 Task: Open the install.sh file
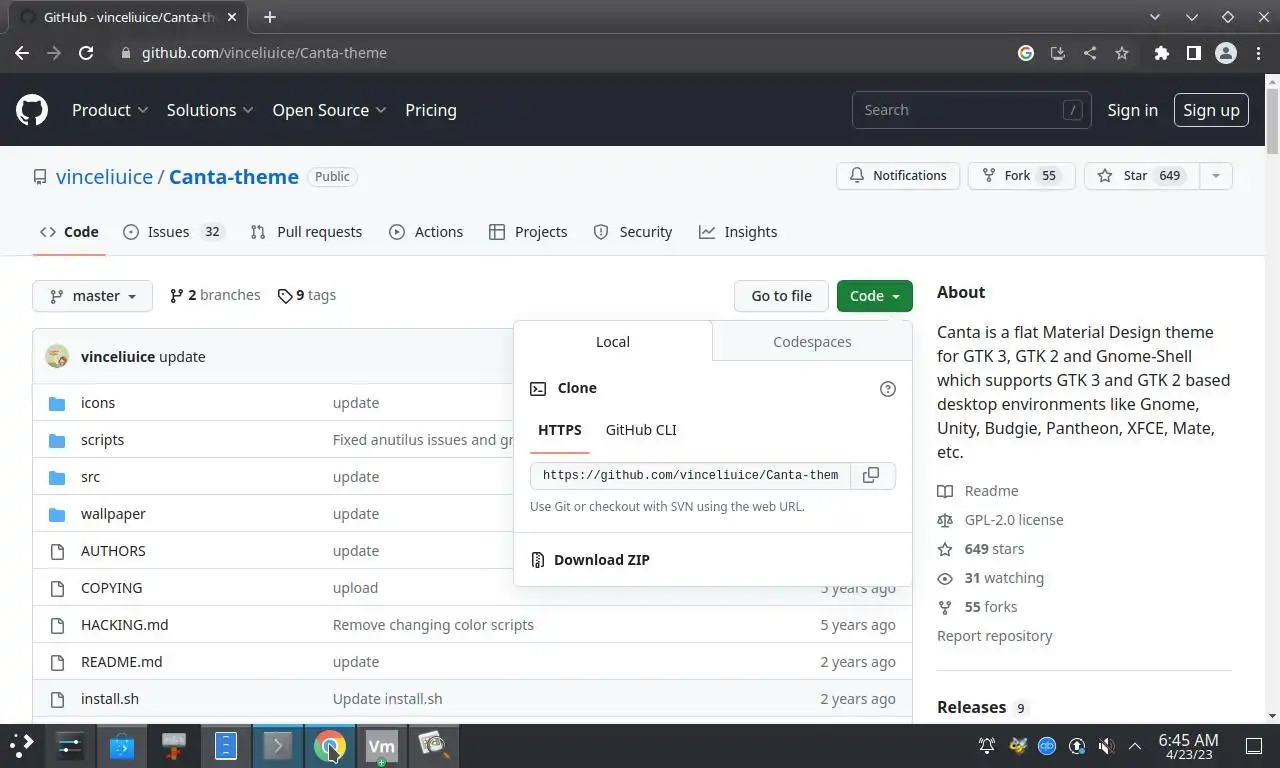pos(110,699)
